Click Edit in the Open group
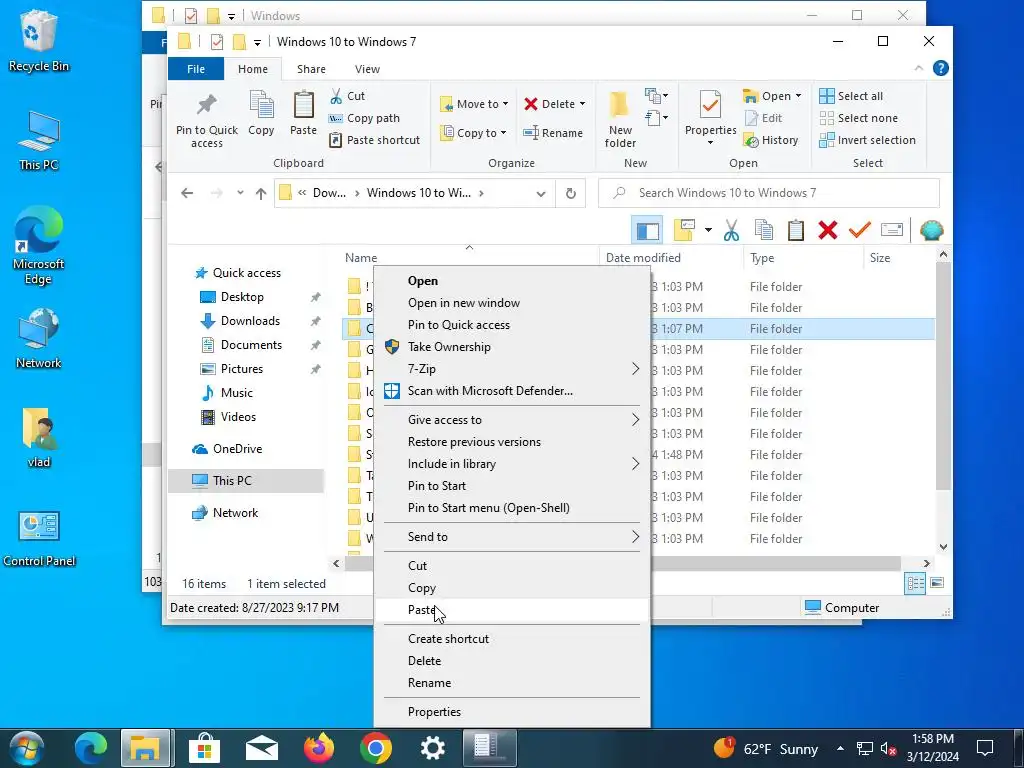This screenshot has height=768, width=1024. (x=763, y=118)
